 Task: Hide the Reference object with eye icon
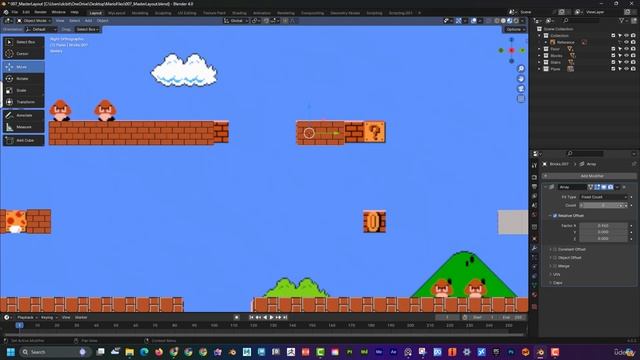[x=627, y=42]
